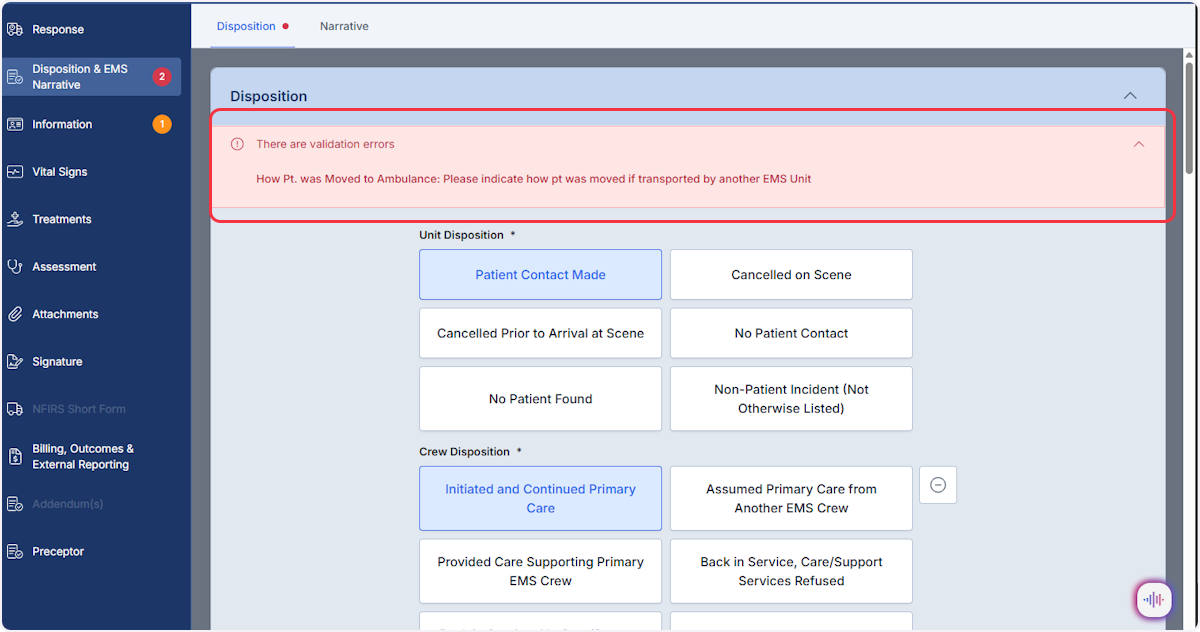
Task: Click the voice assistant waveform icon
Action: pyautogui.click(x=1154, y=600)
